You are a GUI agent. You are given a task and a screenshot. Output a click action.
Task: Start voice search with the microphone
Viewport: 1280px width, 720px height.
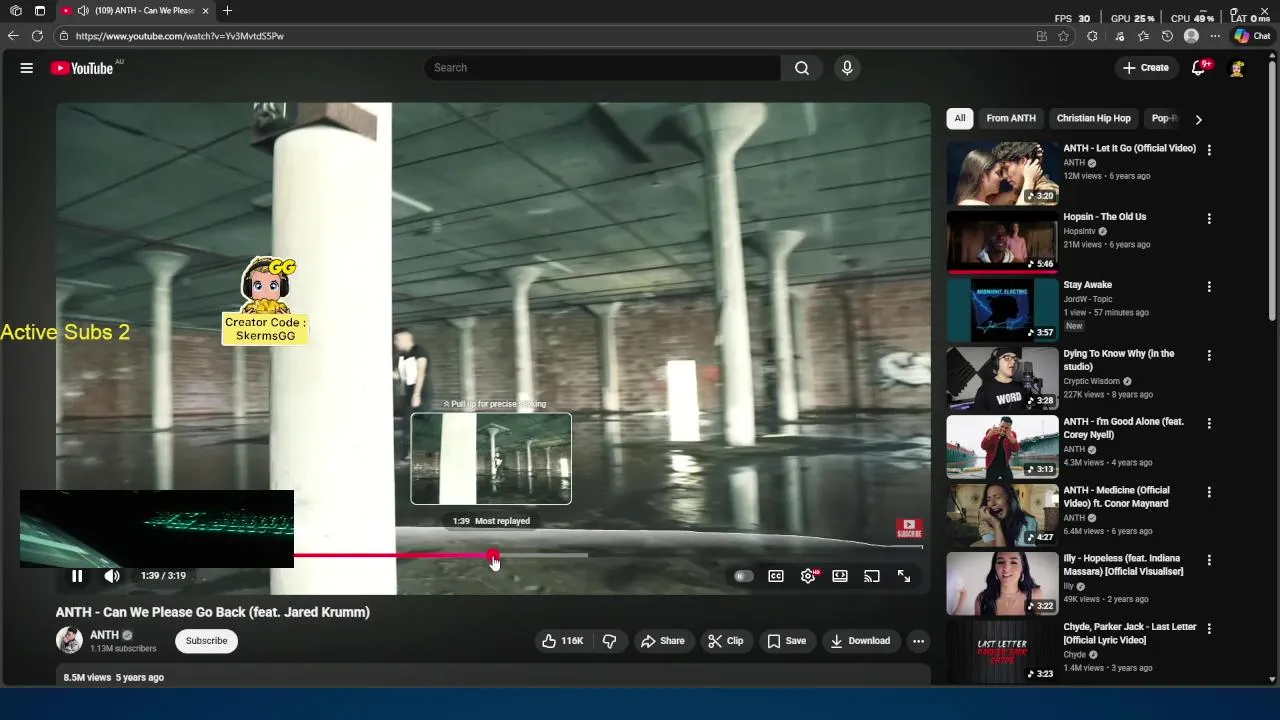click(x=847, y=68)
